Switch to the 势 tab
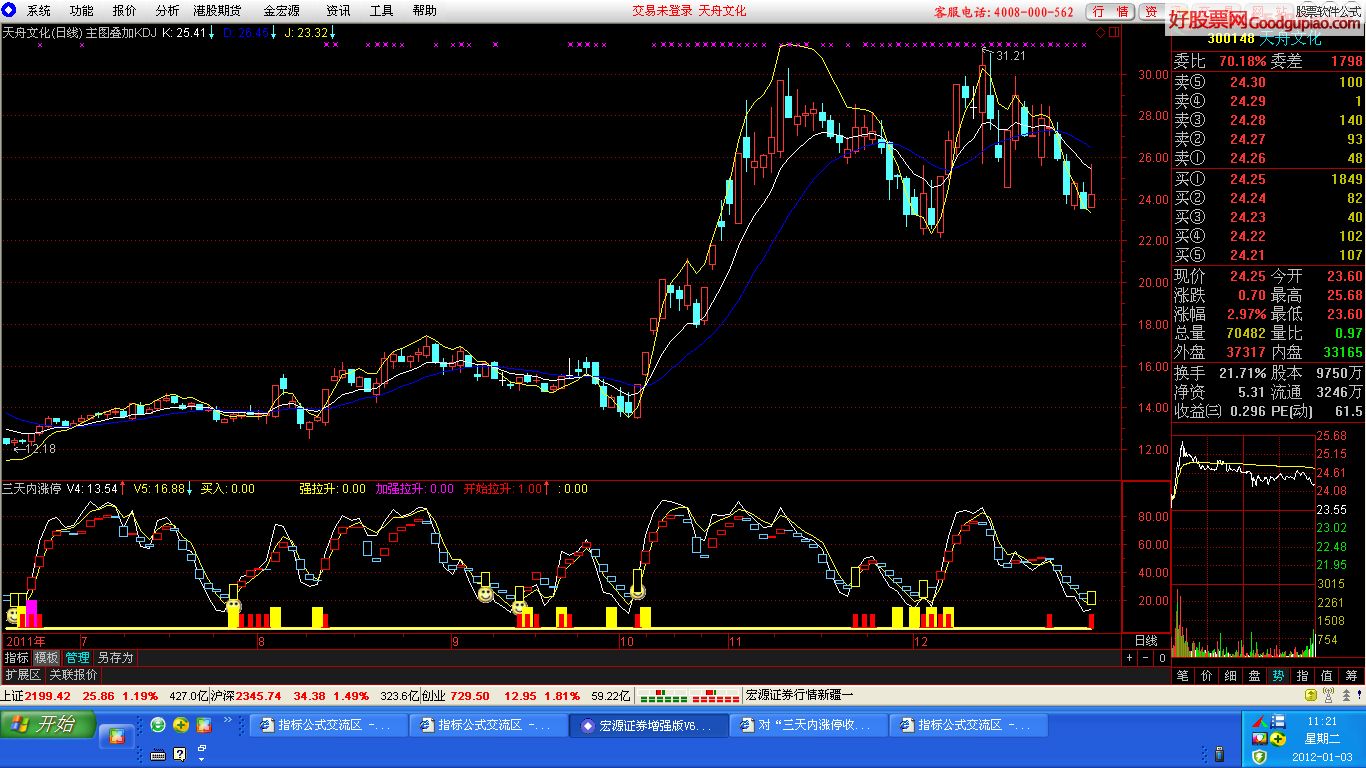Screen dimensions: 1366x768 tap(1279, 676)
